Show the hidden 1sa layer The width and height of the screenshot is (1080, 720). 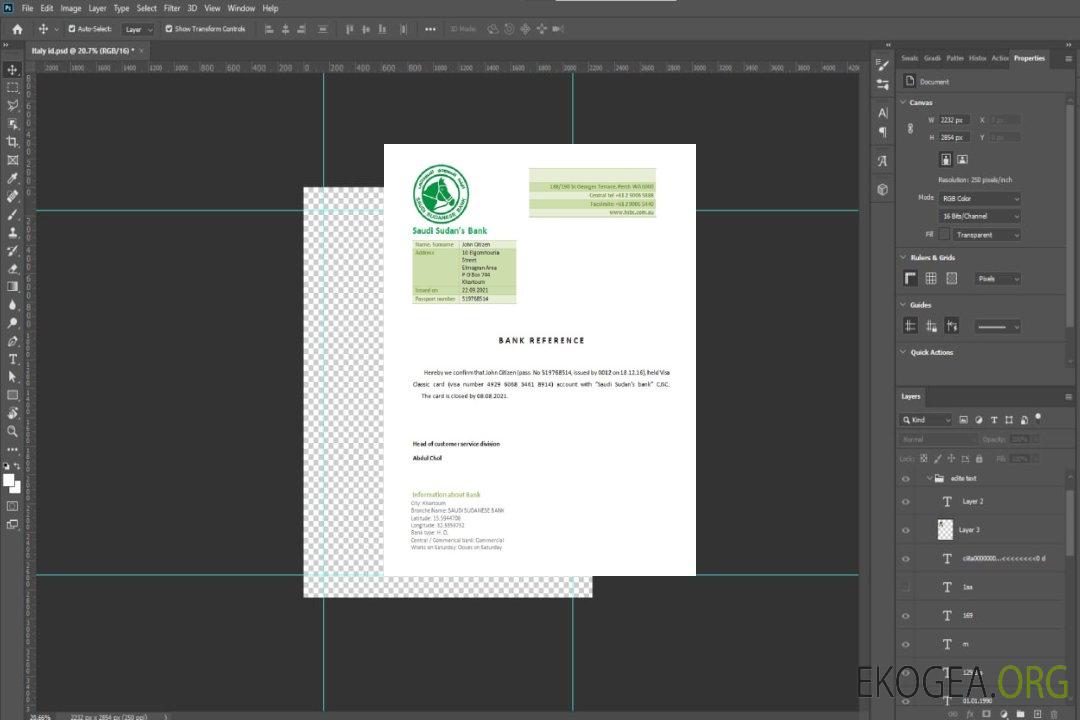pyautogui.click(x=906, y=587)
